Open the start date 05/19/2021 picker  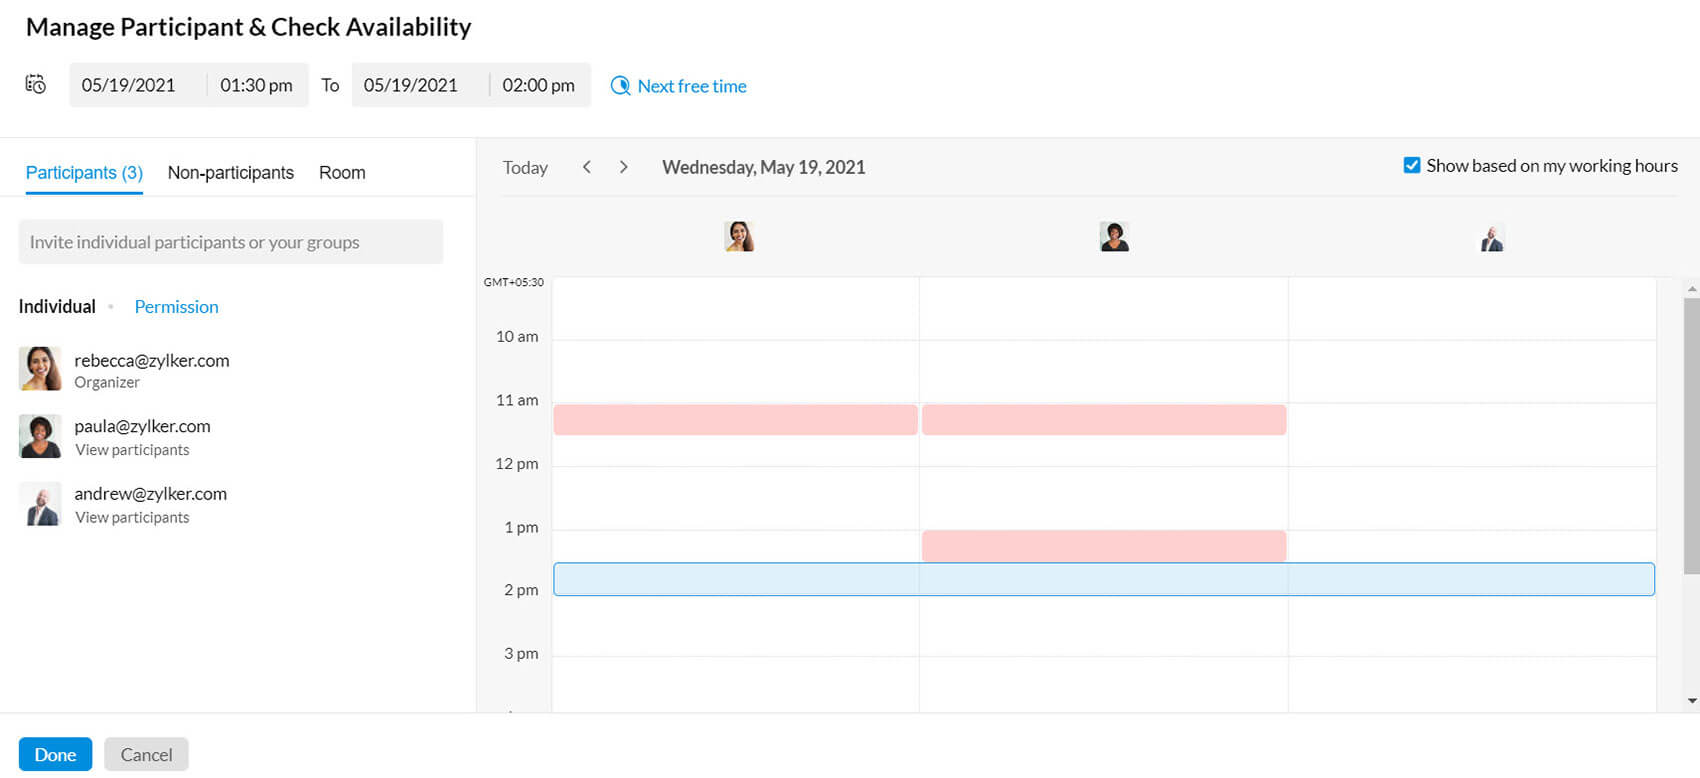(x=129, y=85)
